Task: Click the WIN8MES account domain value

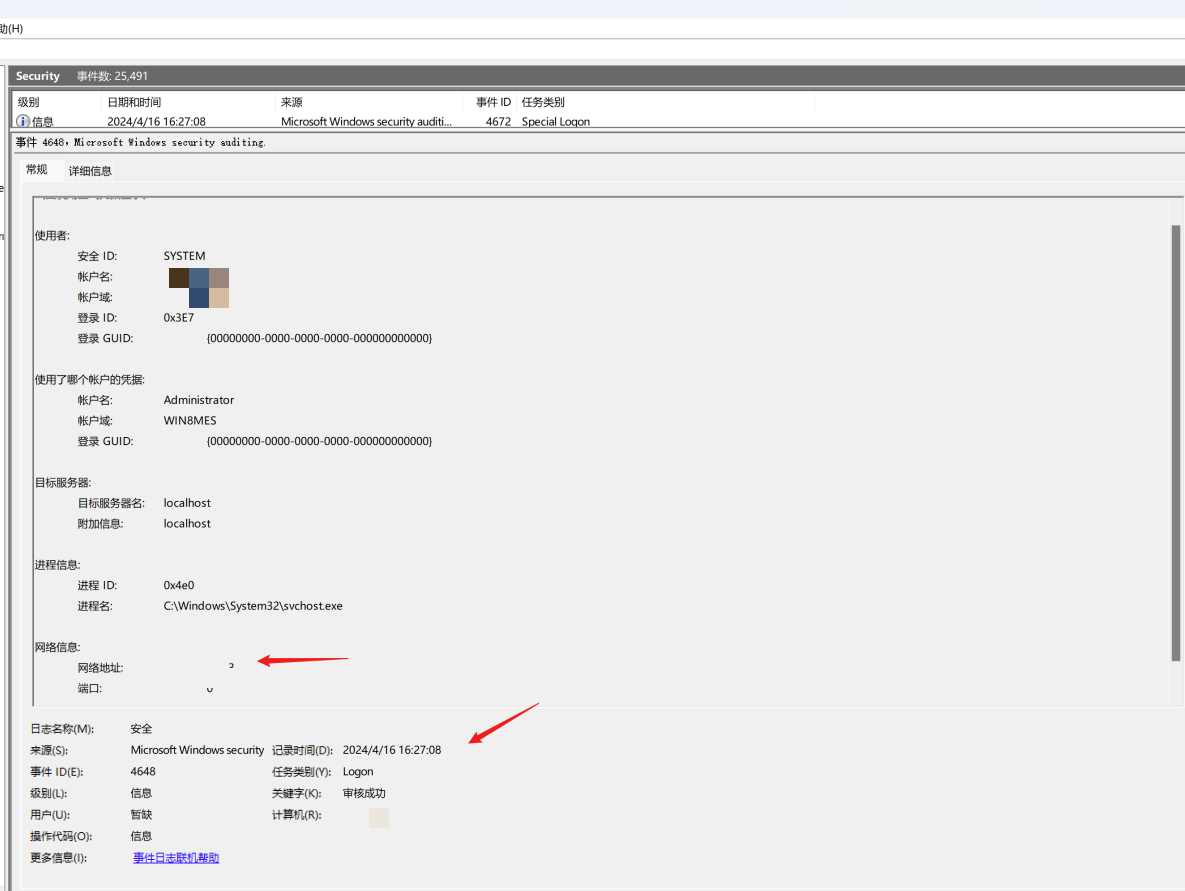Action: point(190,421)
